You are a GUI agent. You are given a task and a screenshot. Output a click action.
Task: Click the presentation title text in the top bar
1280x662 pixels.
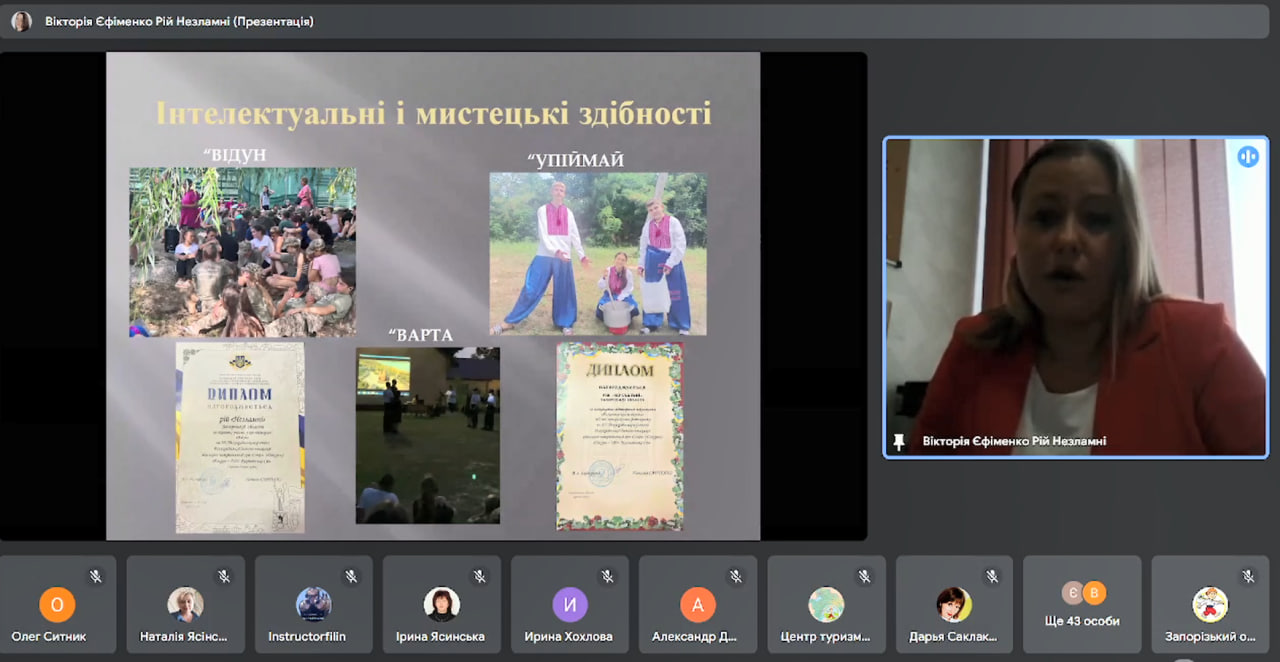tap(179, 21)
